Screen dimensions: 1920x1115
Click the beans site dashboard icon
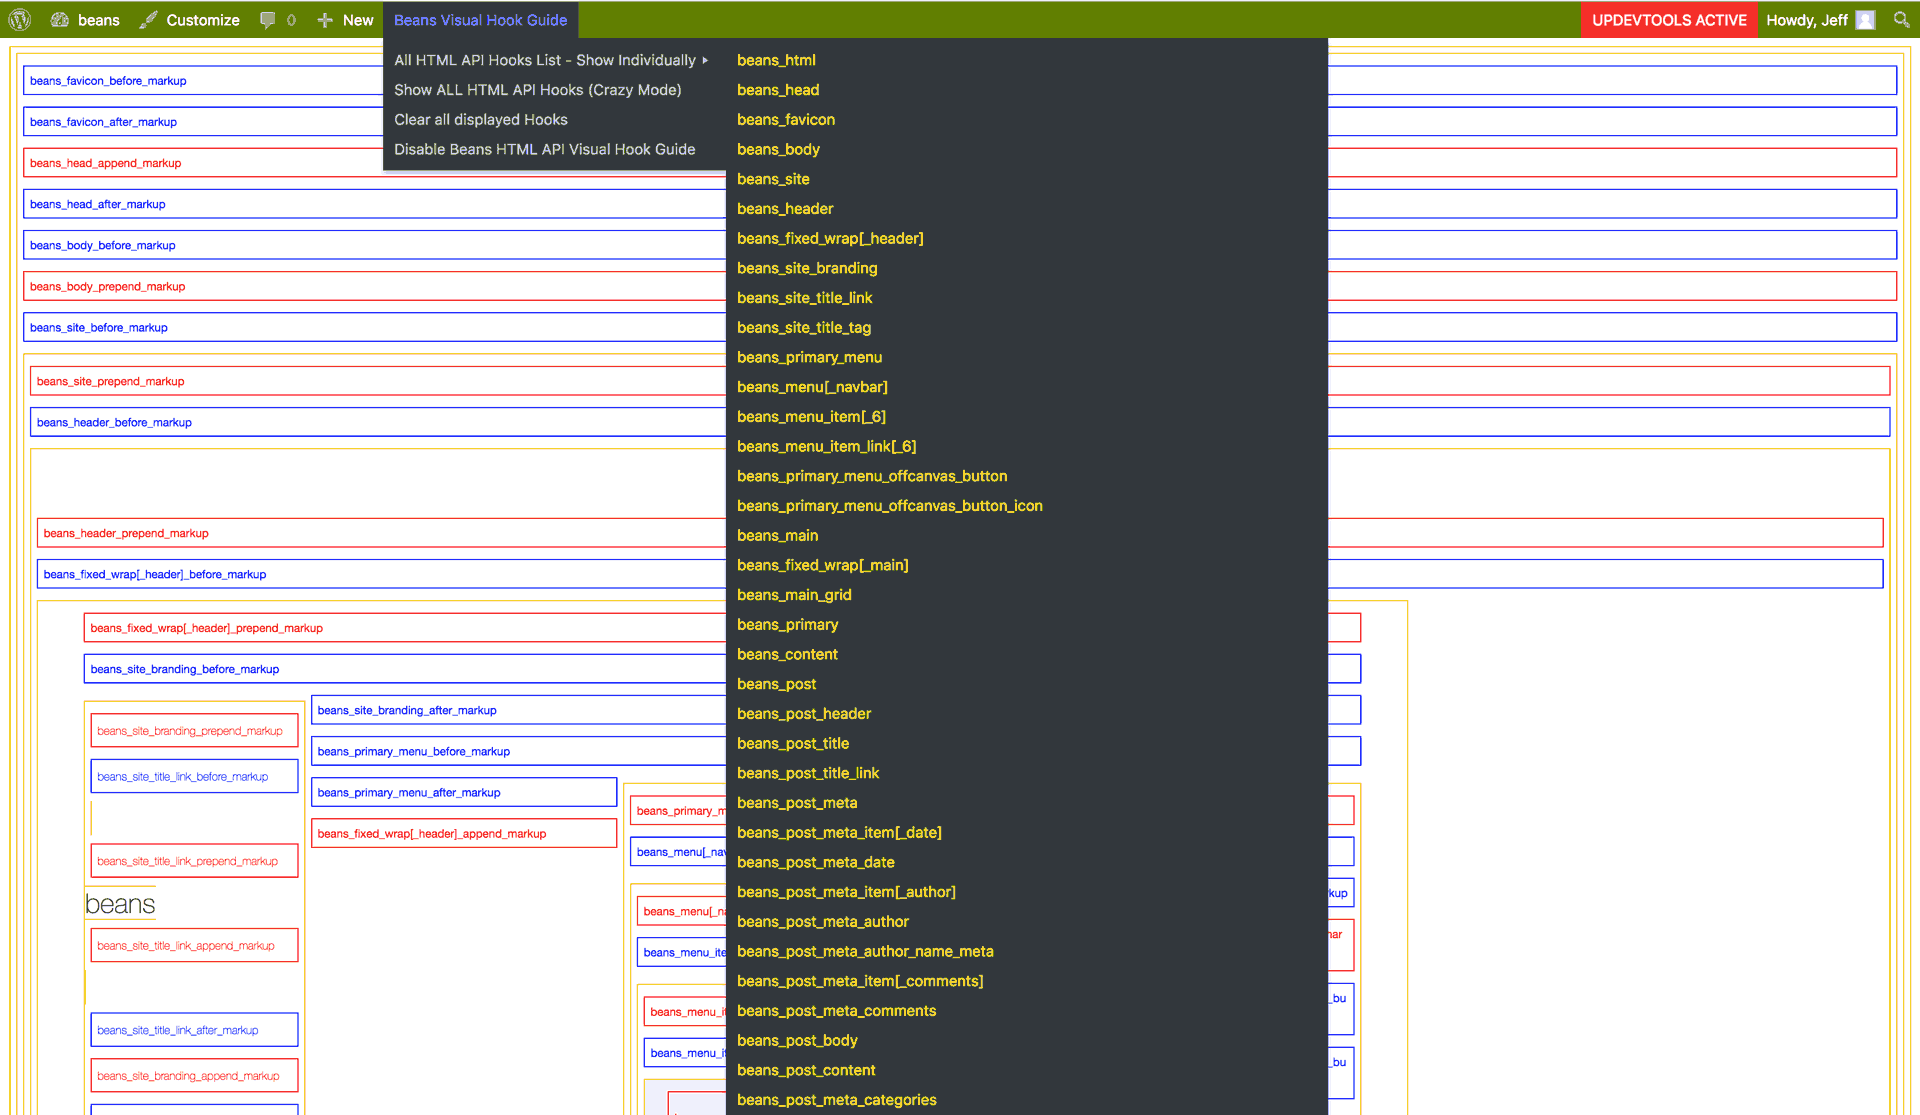coord(60,20)
